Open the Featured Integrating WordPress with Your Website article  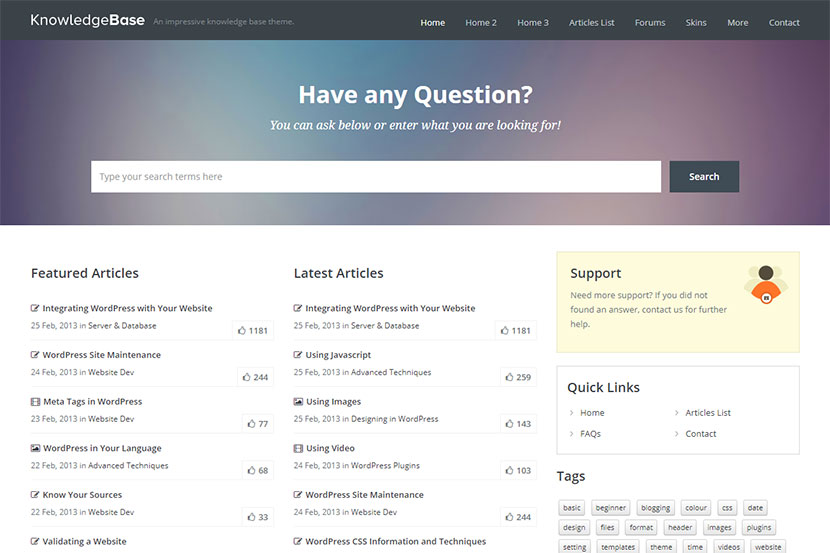pyautogui.click(x=127, y=308)
